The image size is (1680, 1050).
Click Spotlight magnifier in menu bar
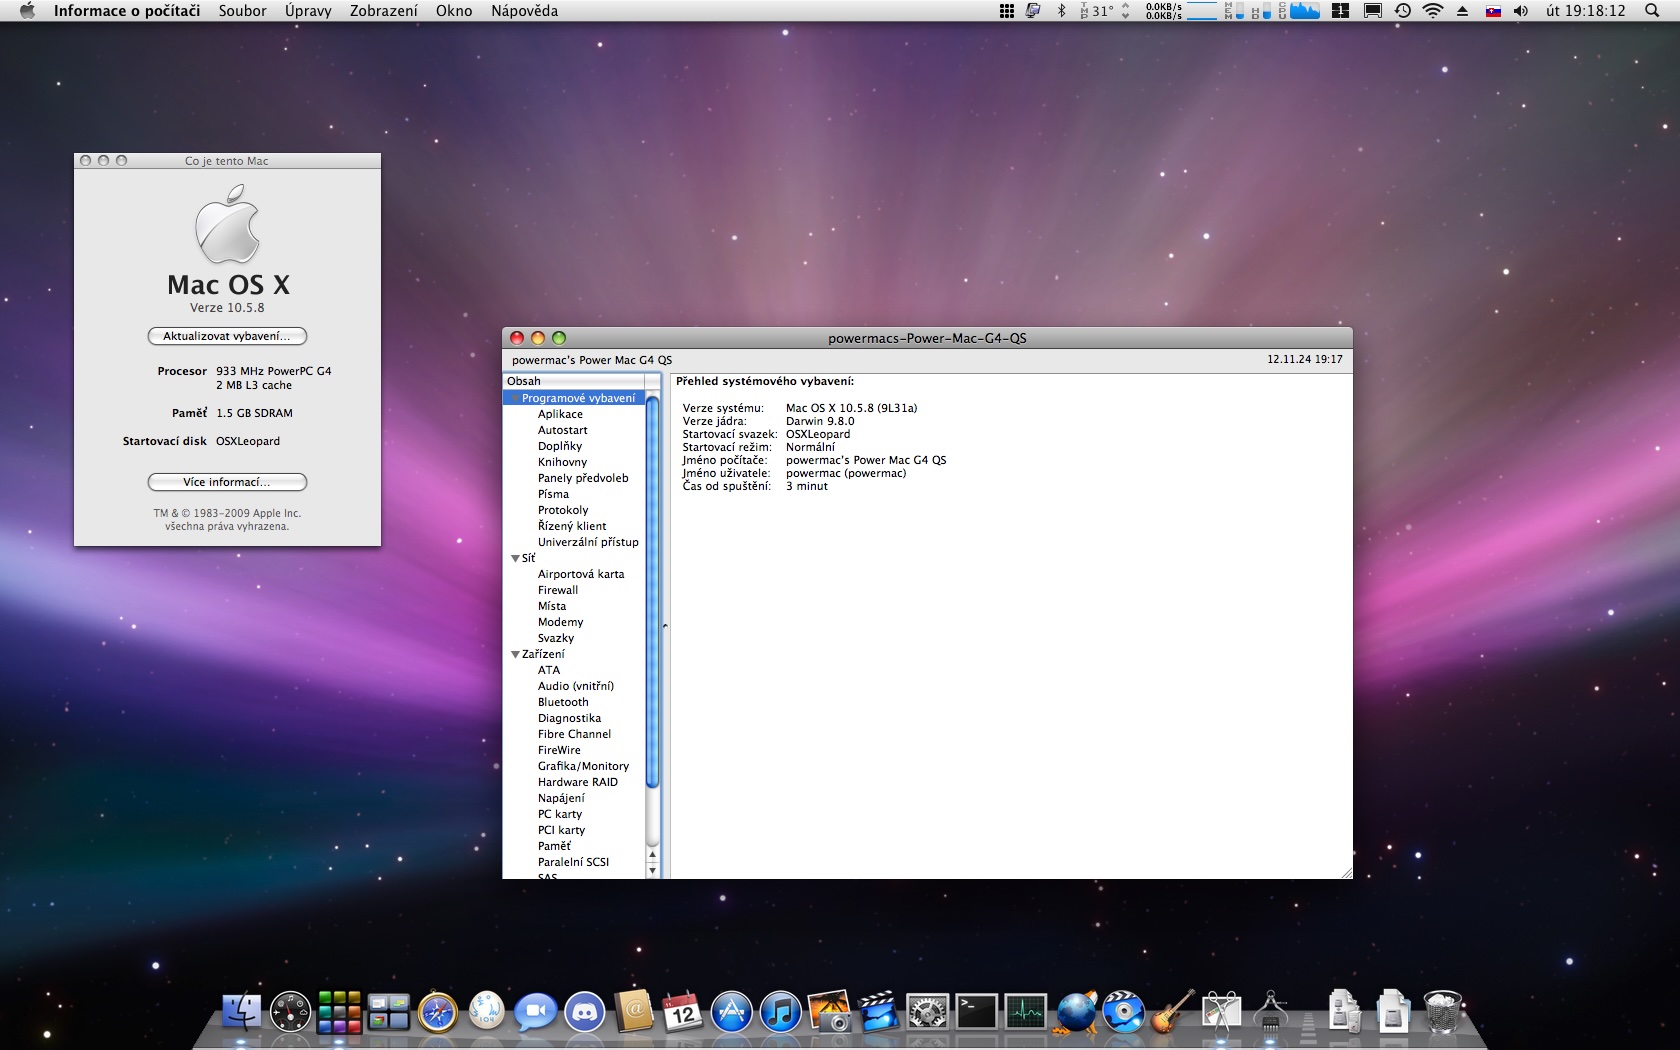1651,11
